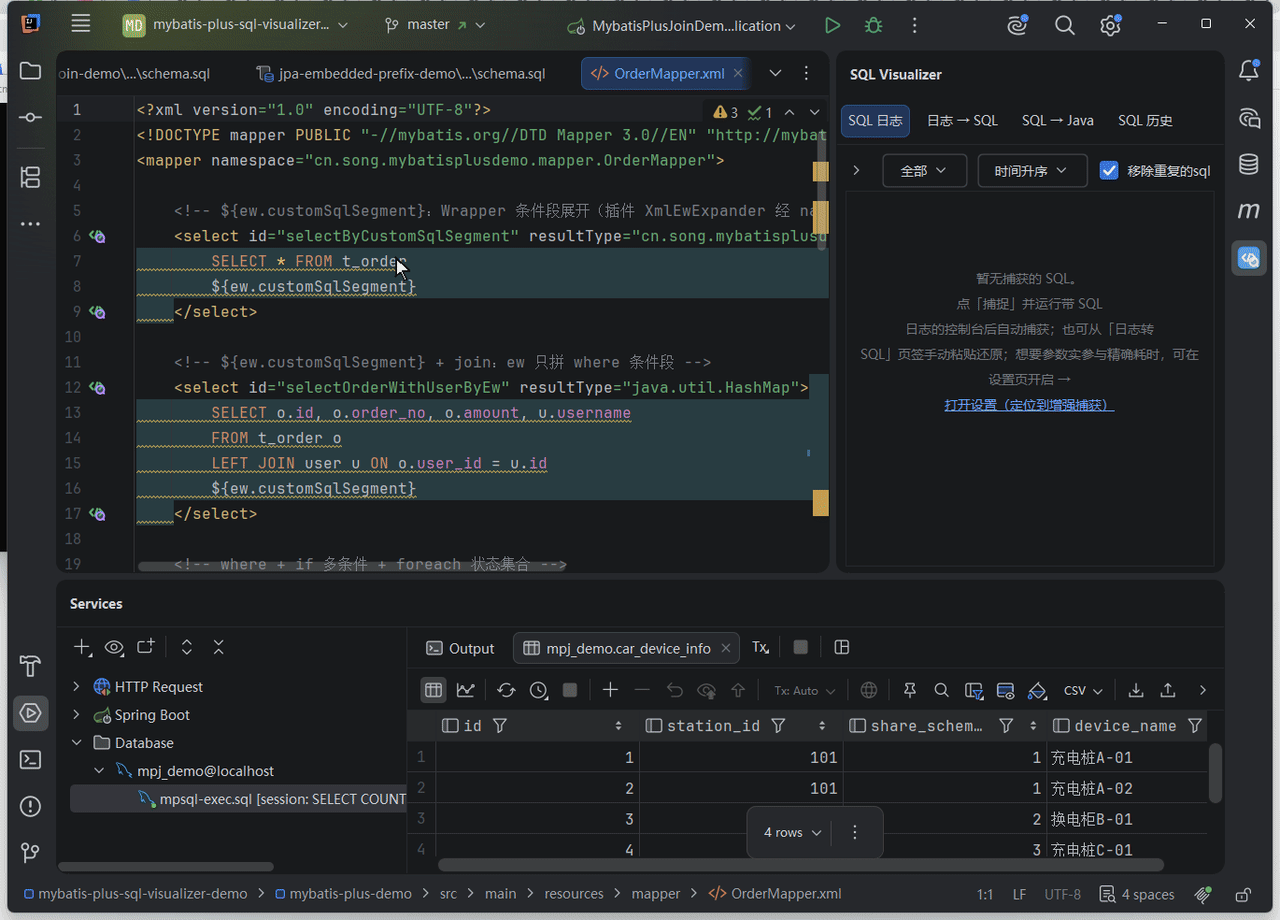The image size is (1280, 920).
Task: Open the 时间升序 sort dropdown
Action: (1032, 171)
